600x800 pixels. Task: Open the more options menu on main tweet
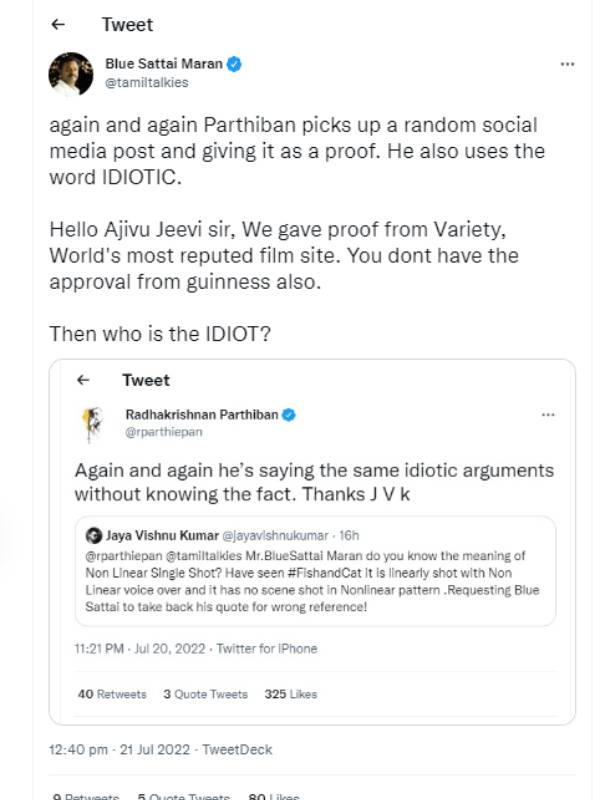(567, 64)
